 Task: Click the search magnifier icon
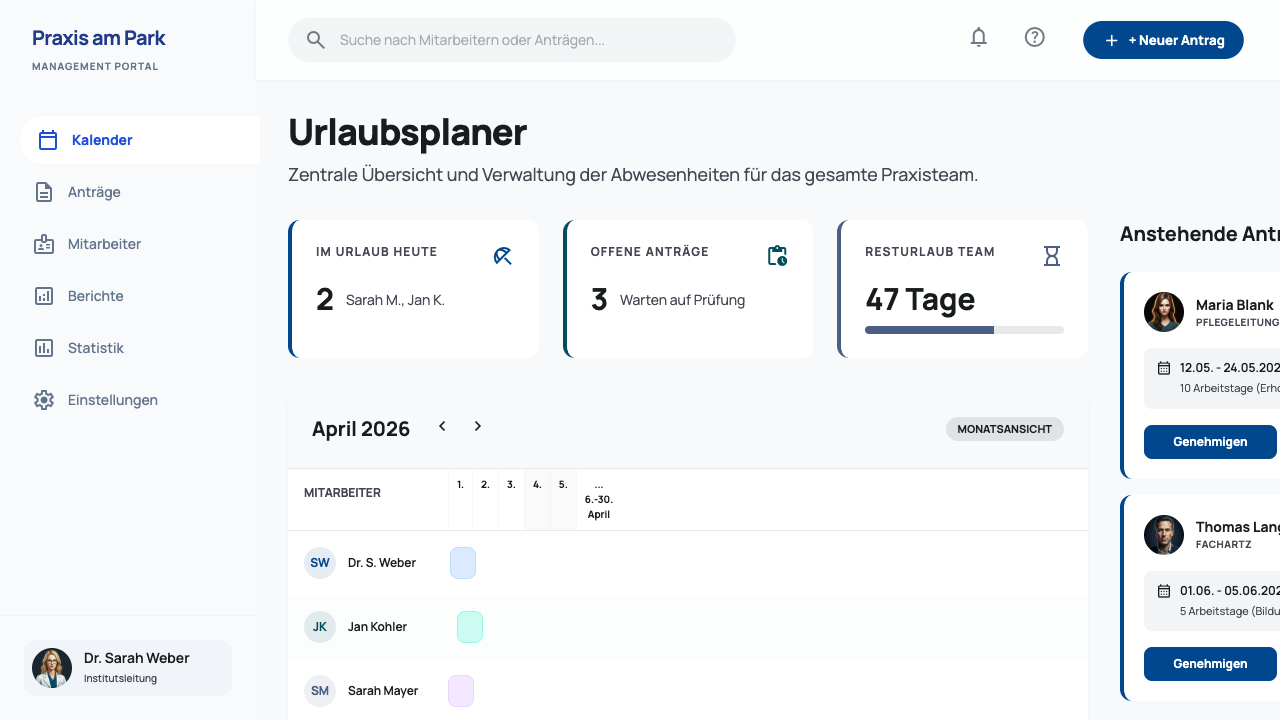(316, 40)
